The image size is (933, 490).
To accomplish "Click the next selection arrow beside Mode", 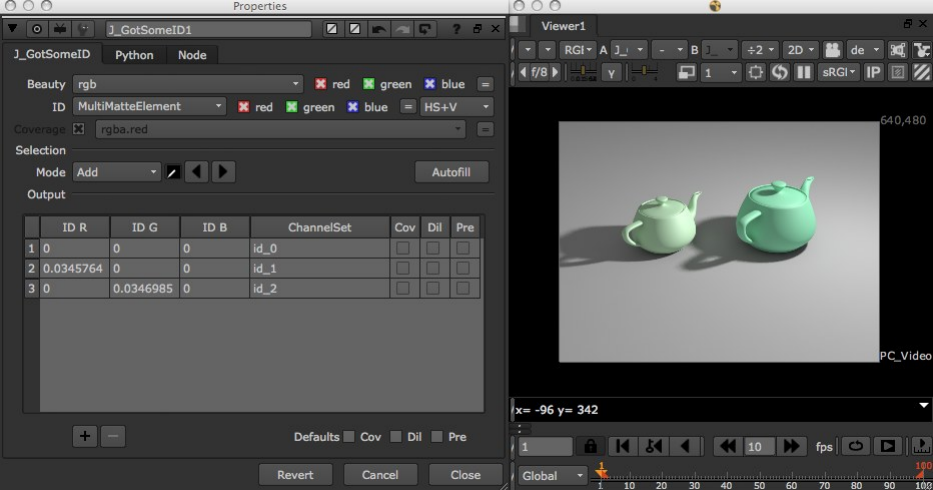I will pyautogui.click(x=223, y=172).
